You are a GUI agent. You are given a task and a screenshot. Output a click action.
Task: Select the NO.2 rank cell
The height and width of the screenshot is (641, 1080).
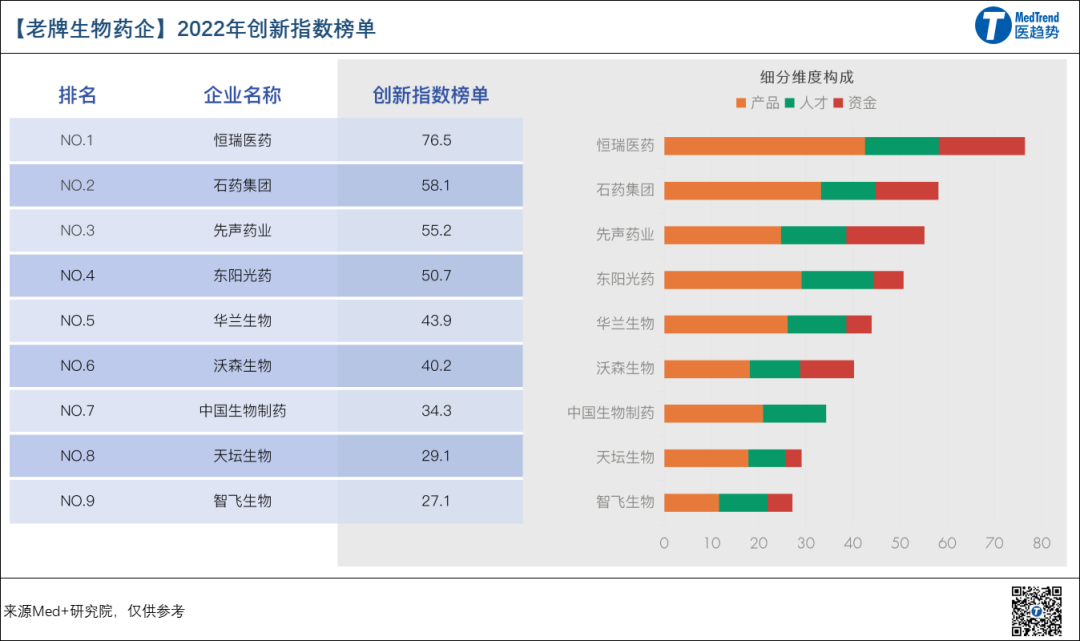(x=77, y=185)
